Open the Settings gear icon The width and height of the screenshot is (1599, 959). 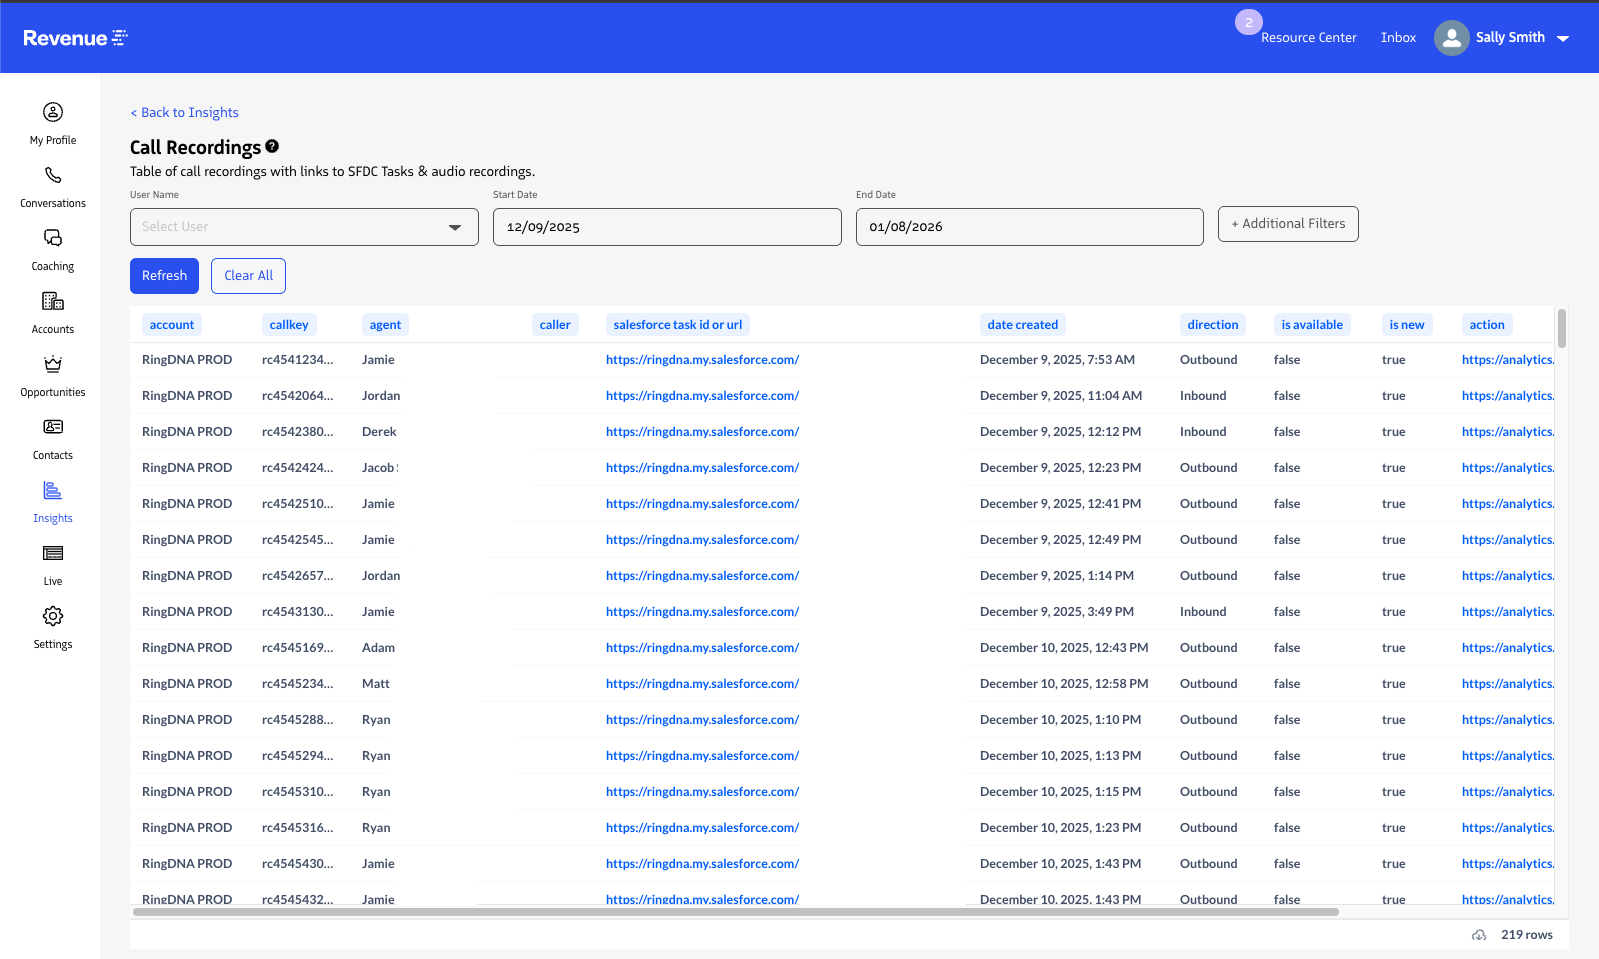pyautogui.click(x=53, y=616)
